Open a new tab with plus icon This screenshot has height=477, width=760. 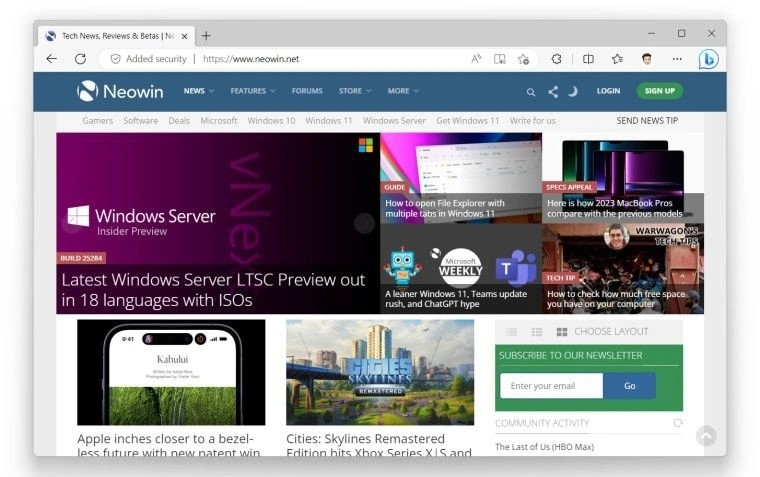[x=206, y=35]
